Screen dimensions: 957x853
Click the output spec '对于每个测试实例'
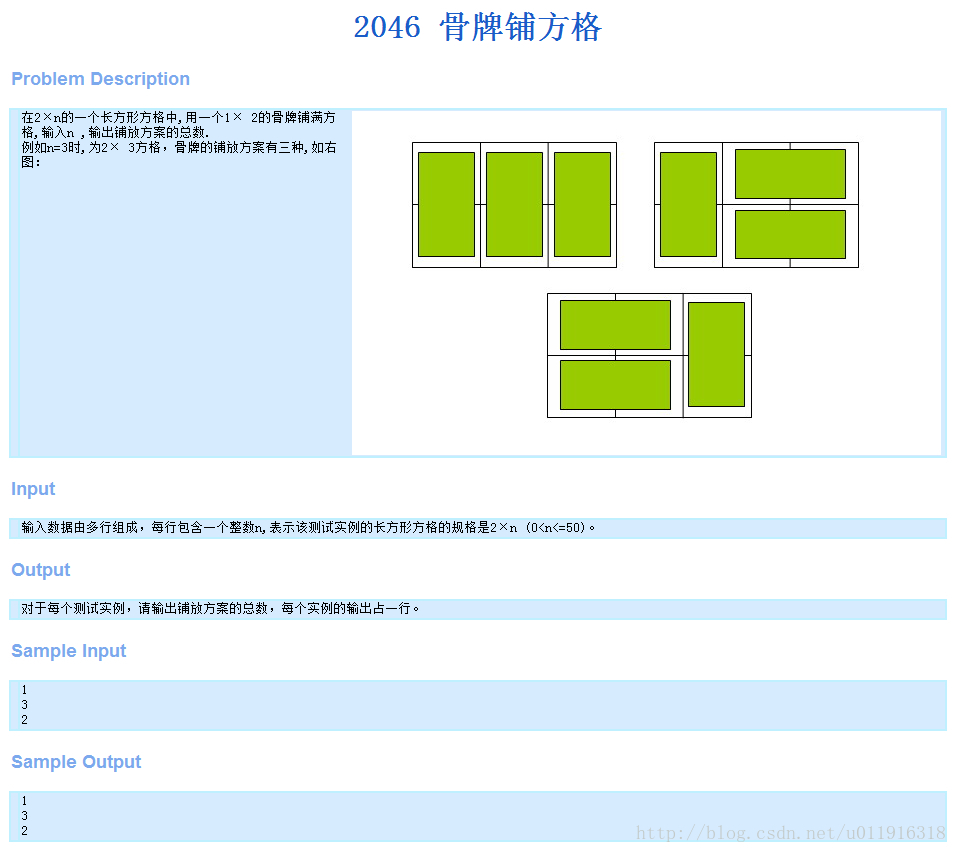pos(220,608)
